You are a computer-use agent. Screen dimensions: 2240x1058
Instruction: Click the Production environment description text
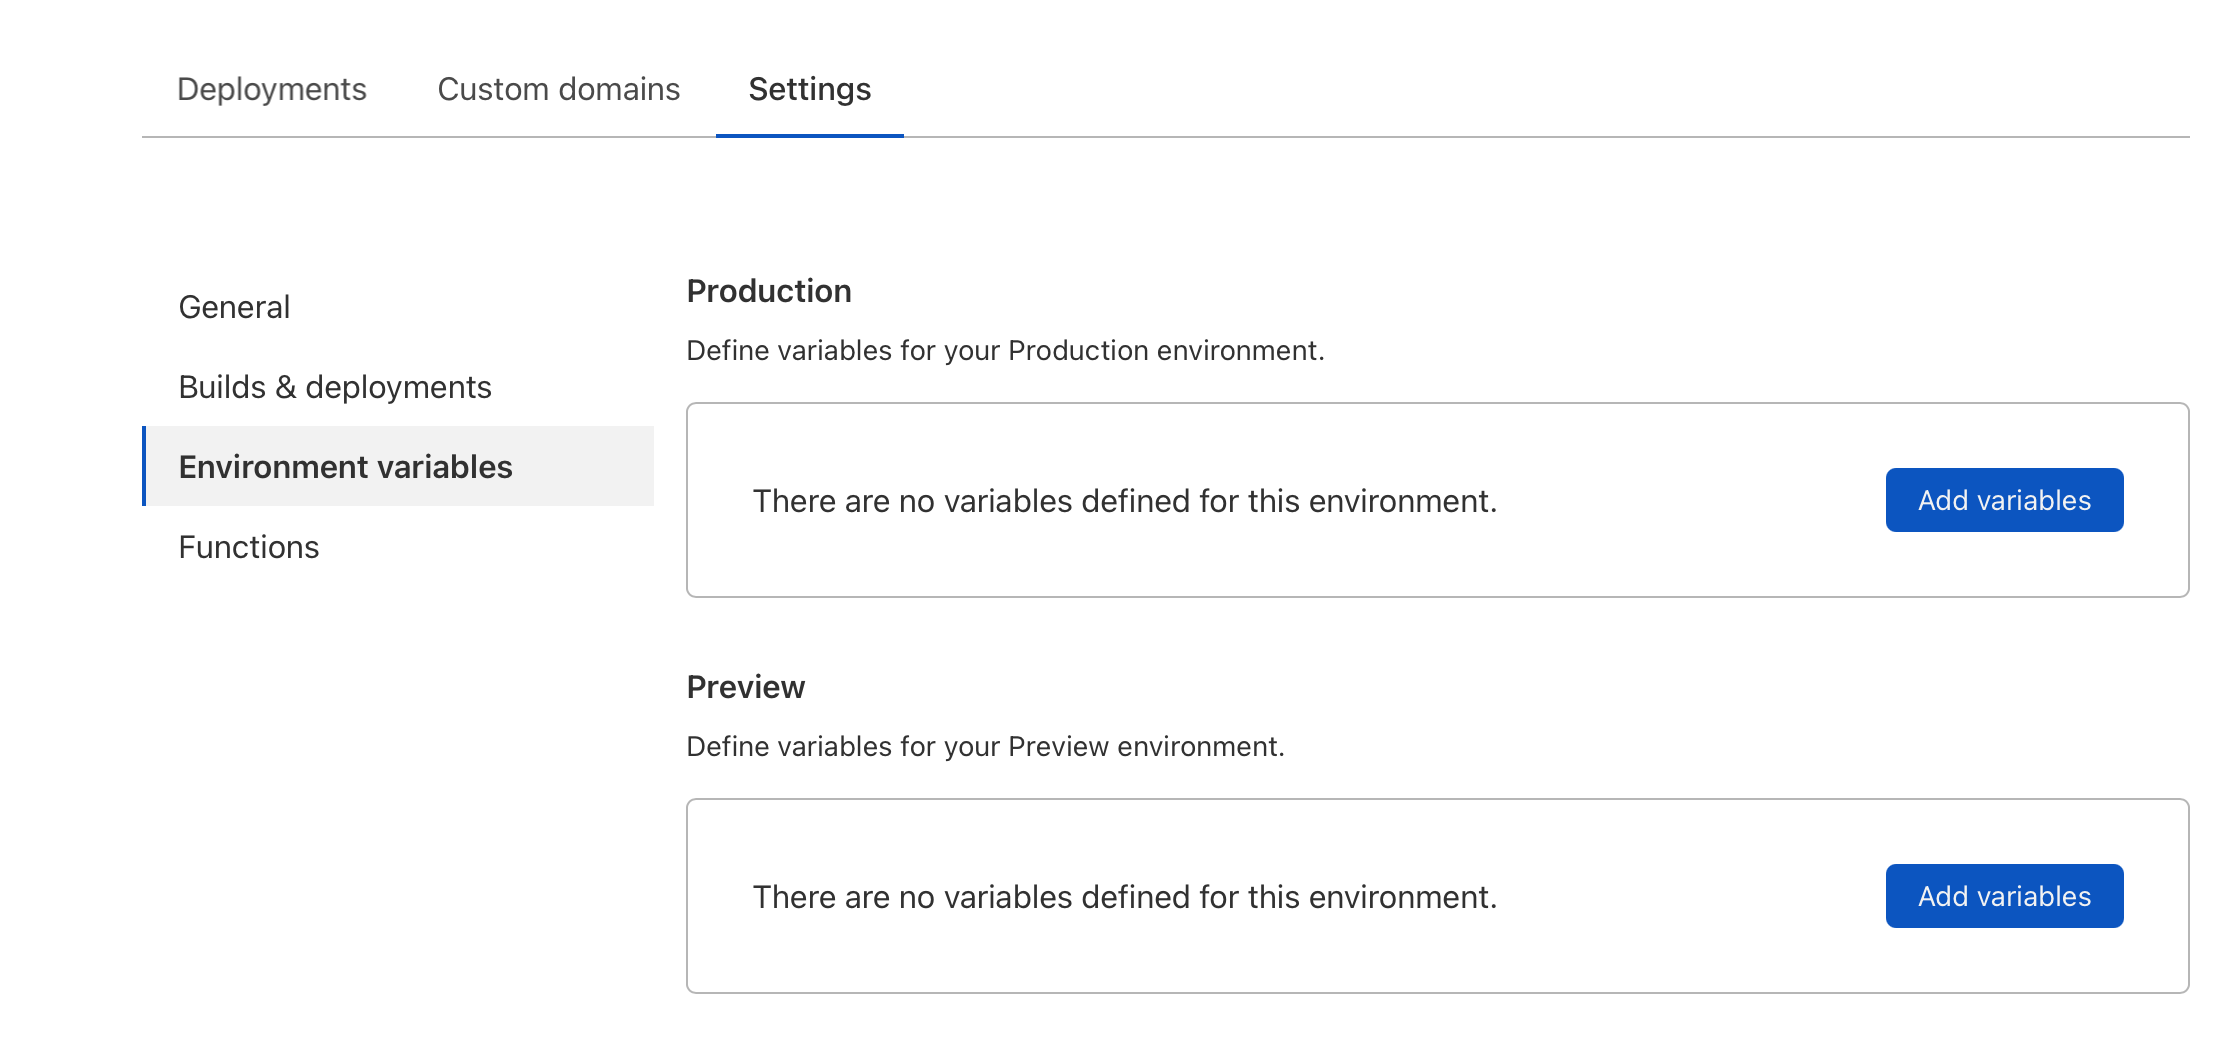(1004, 350)
